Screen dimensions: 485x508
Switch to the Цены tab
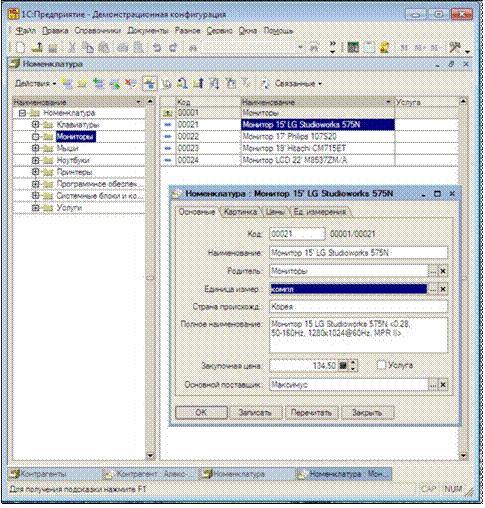point(275,212)
